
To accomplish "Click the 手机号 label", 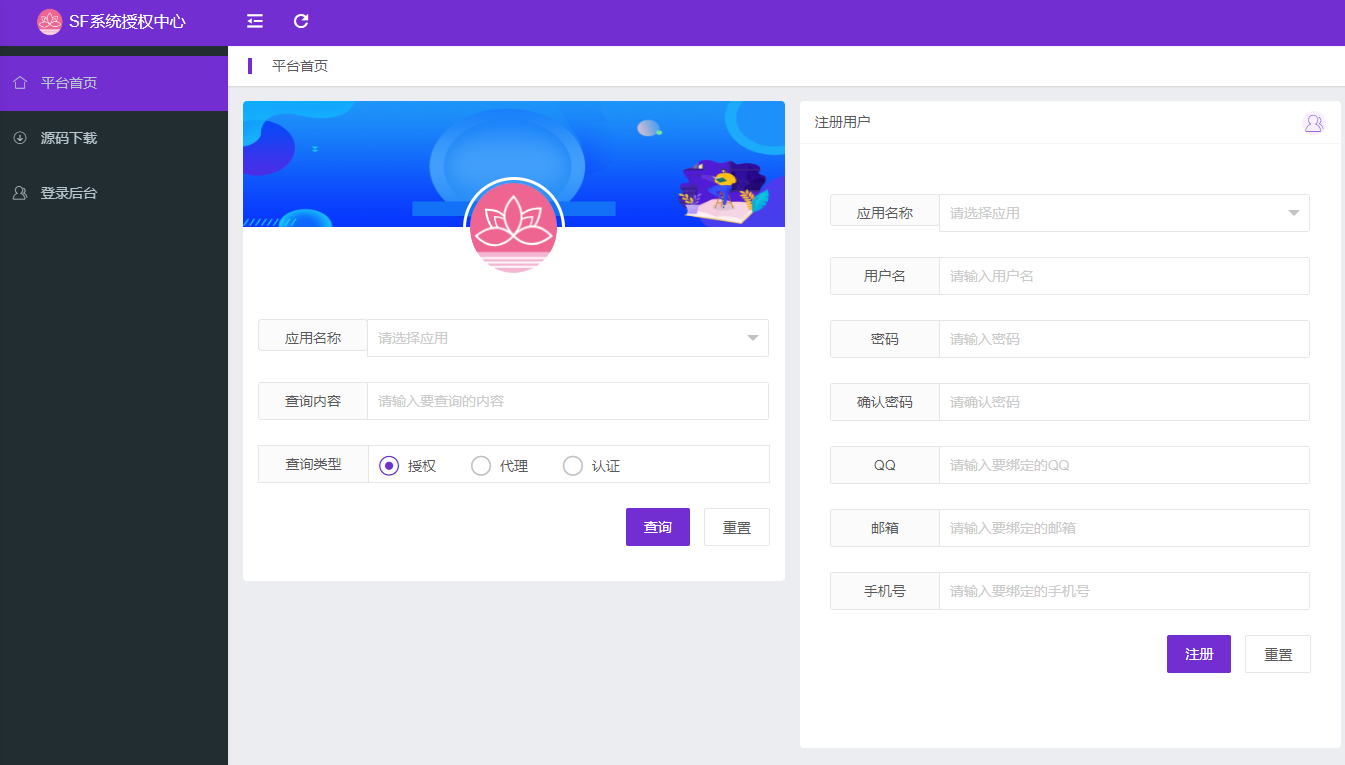I will (885, 591).
